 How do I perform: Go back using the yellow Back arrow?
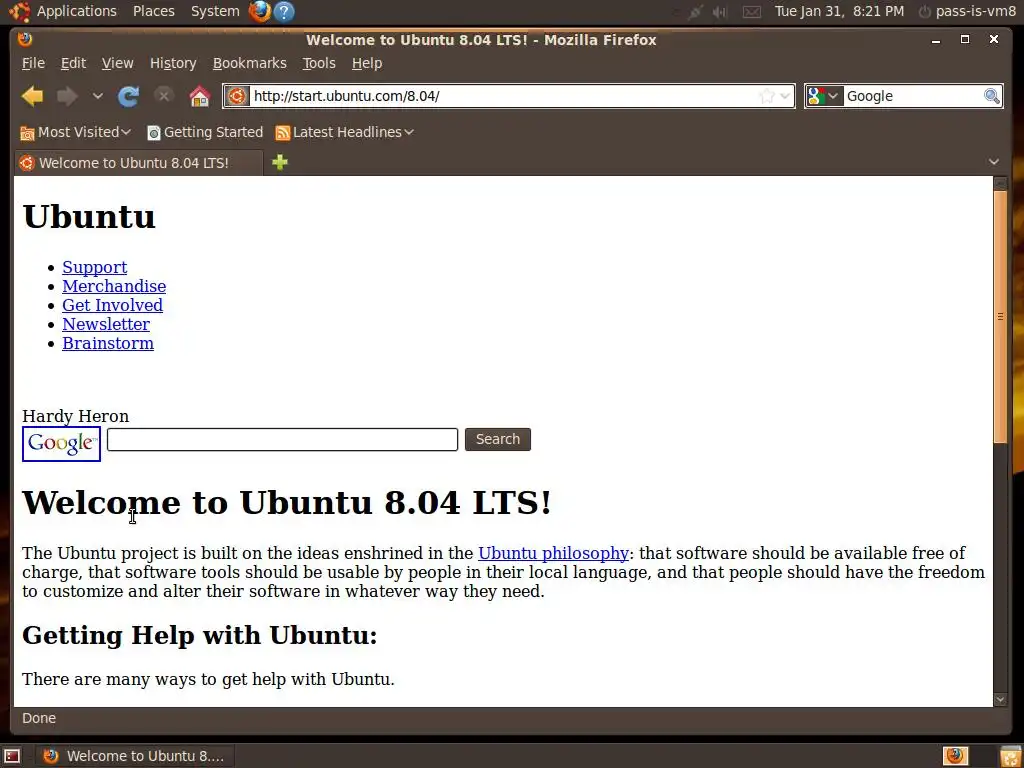pos(32,96)
